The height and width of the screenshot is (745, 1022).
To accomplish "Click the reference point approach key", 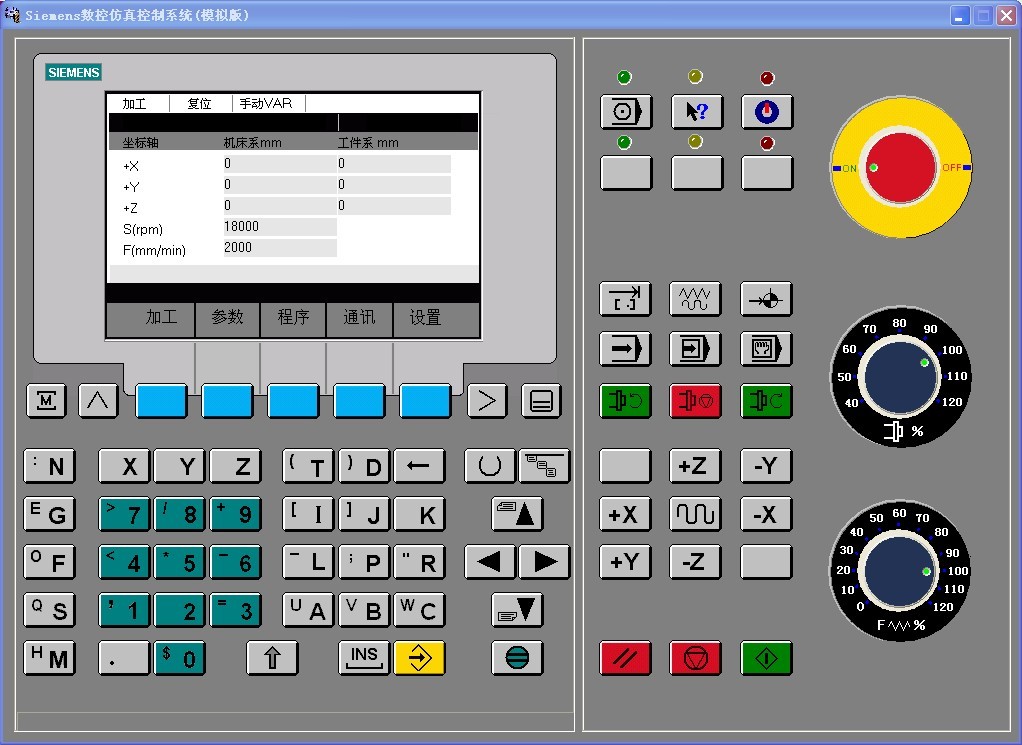I will tap(625, 111).
